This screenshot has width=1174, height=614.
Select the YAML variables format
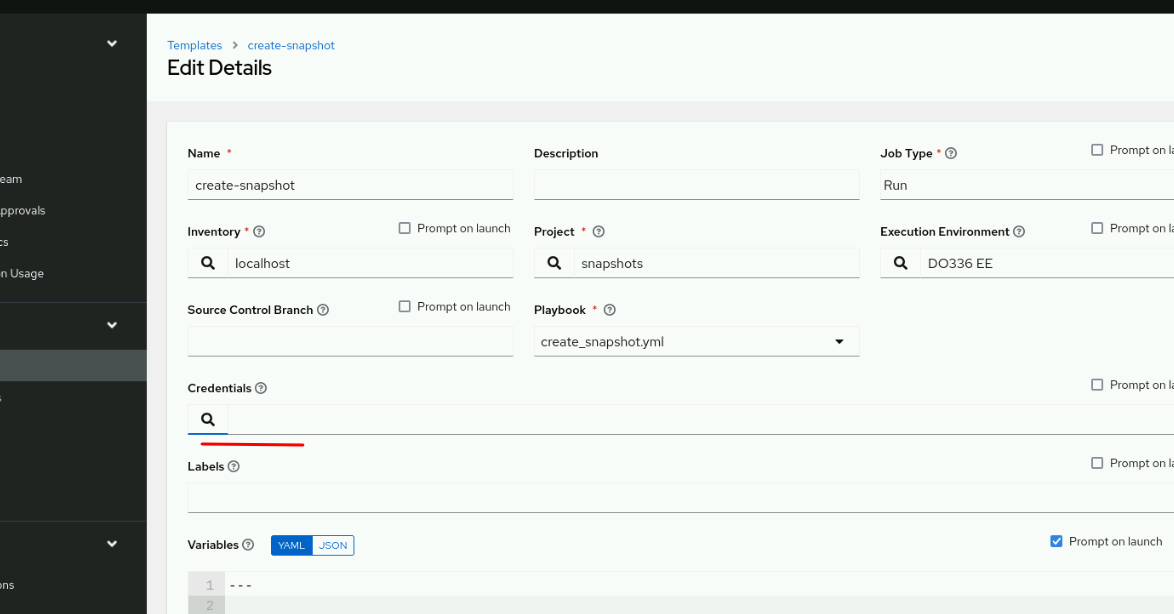point(291,545)
